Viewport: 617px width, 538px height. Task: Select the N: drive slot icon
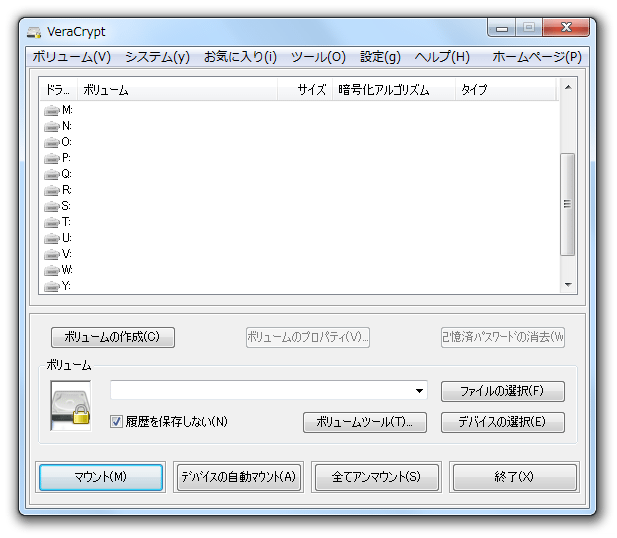52,127
